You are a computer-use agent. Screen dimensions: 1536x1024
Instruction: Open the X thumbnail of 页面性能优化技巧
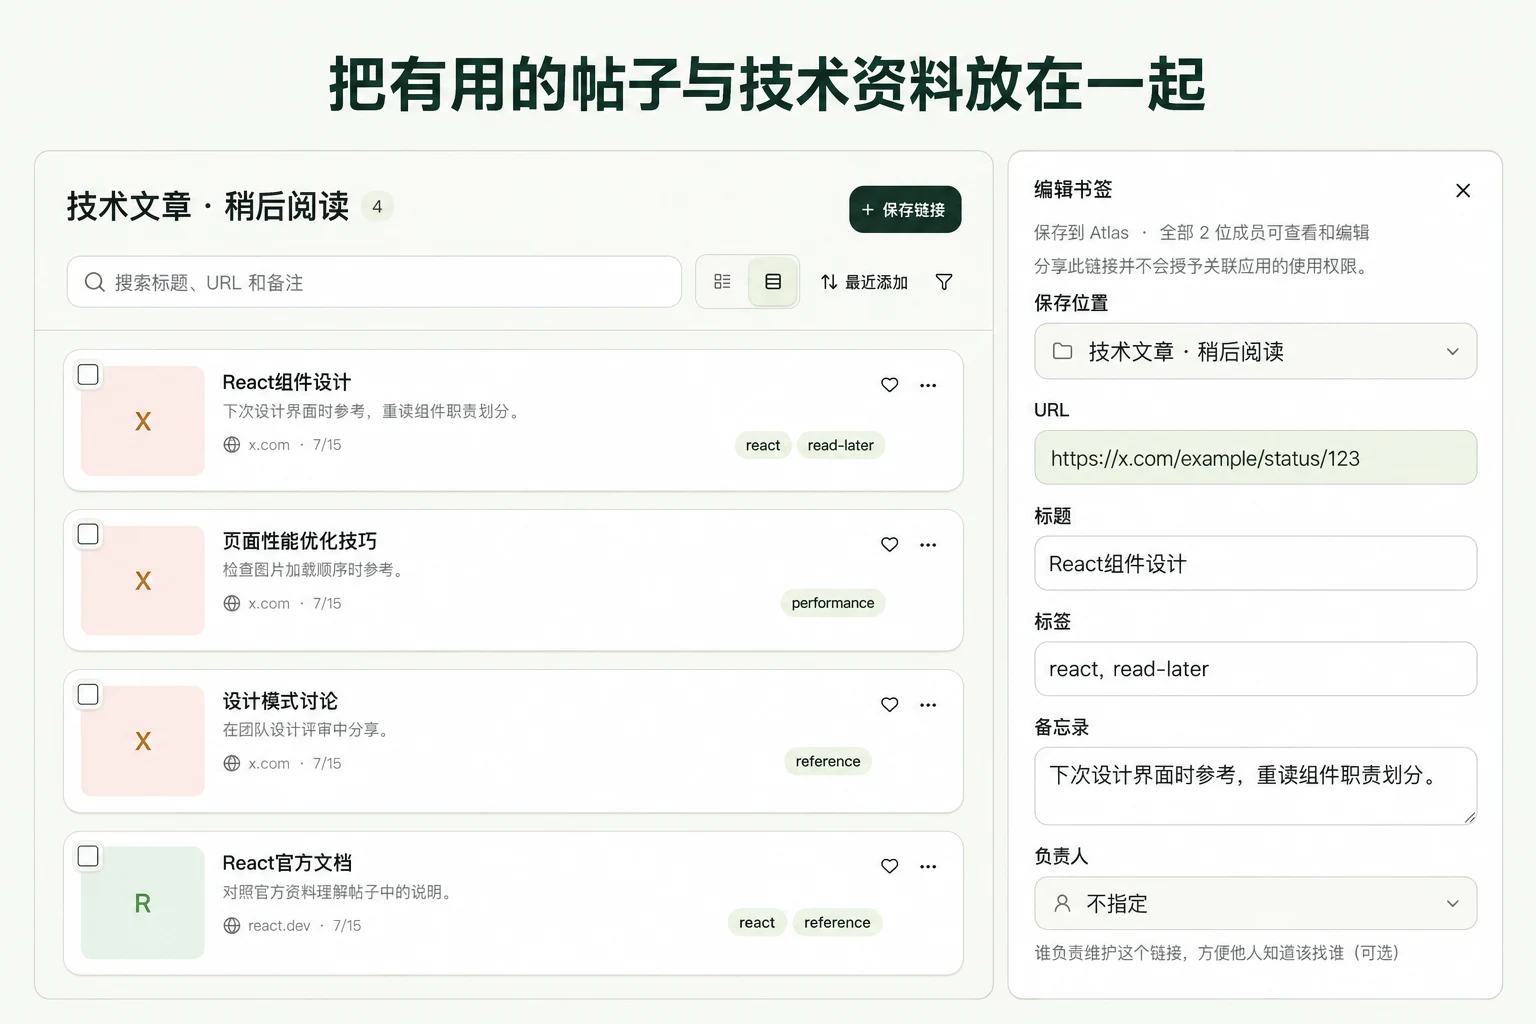coord(143,581)
